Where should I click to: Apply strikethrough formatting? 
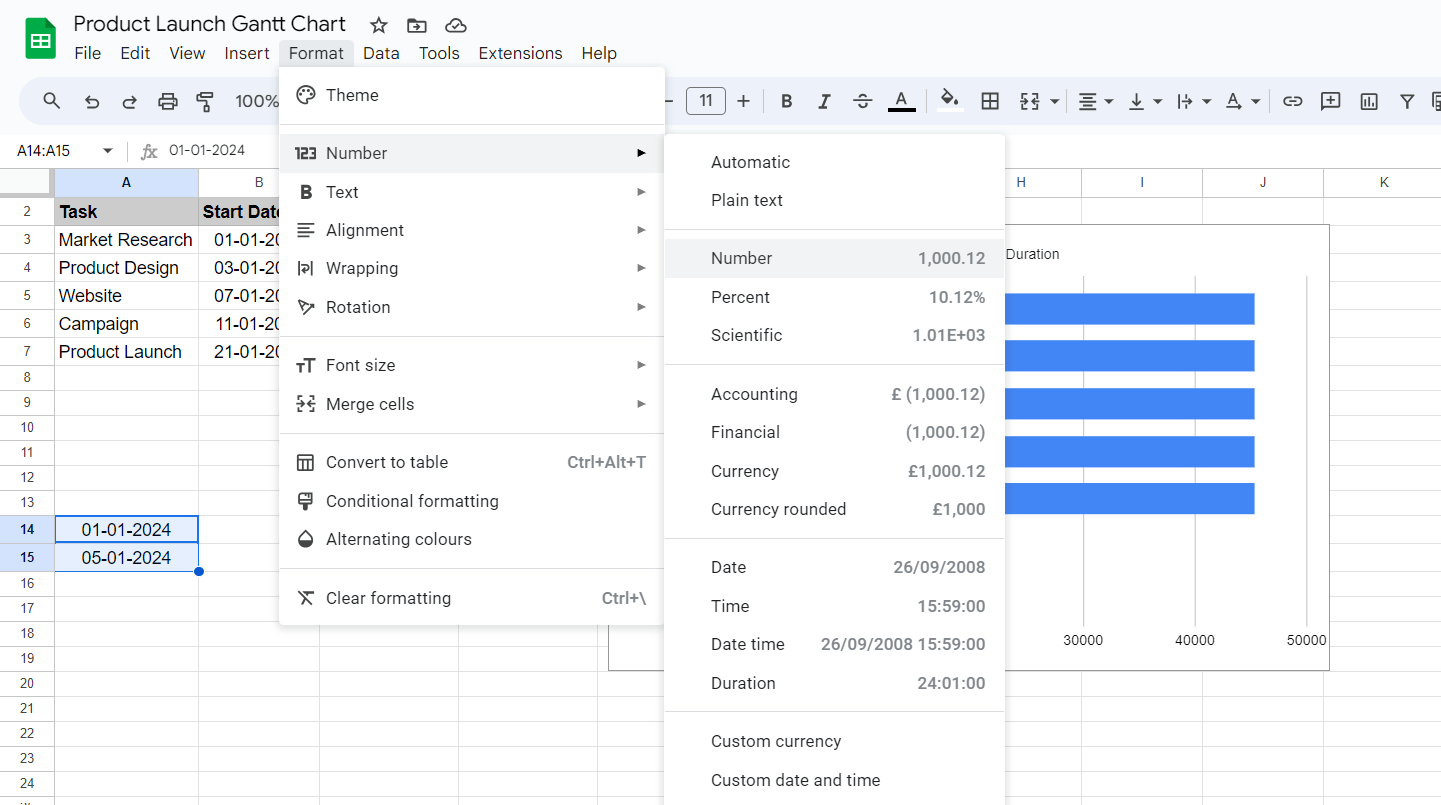(x=862, y=101)
